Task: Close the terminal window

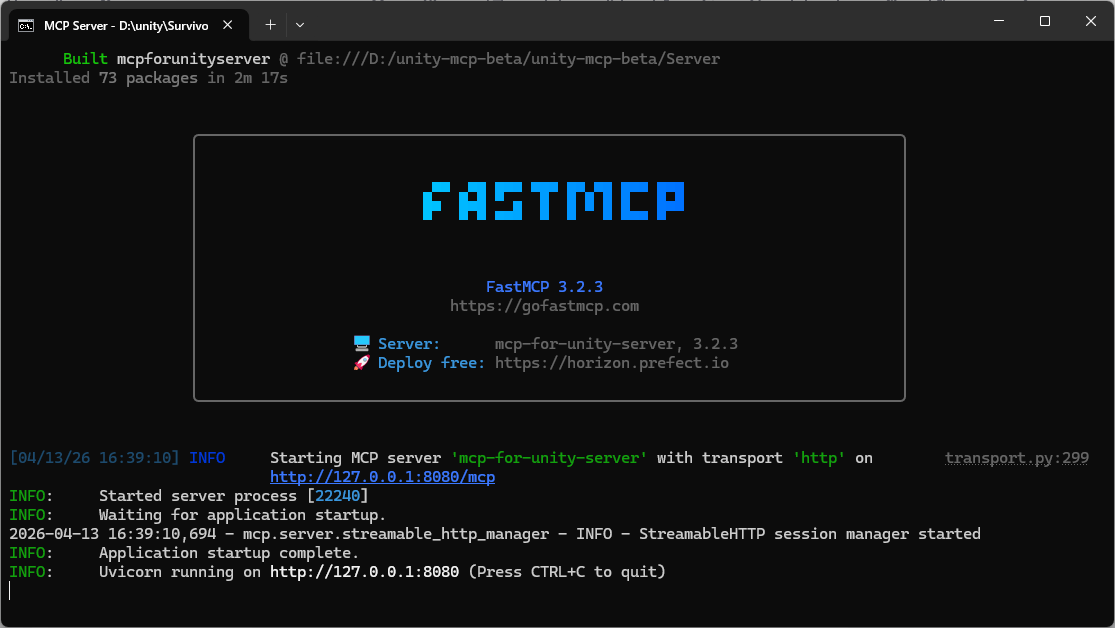Action: coord(1091,21)
